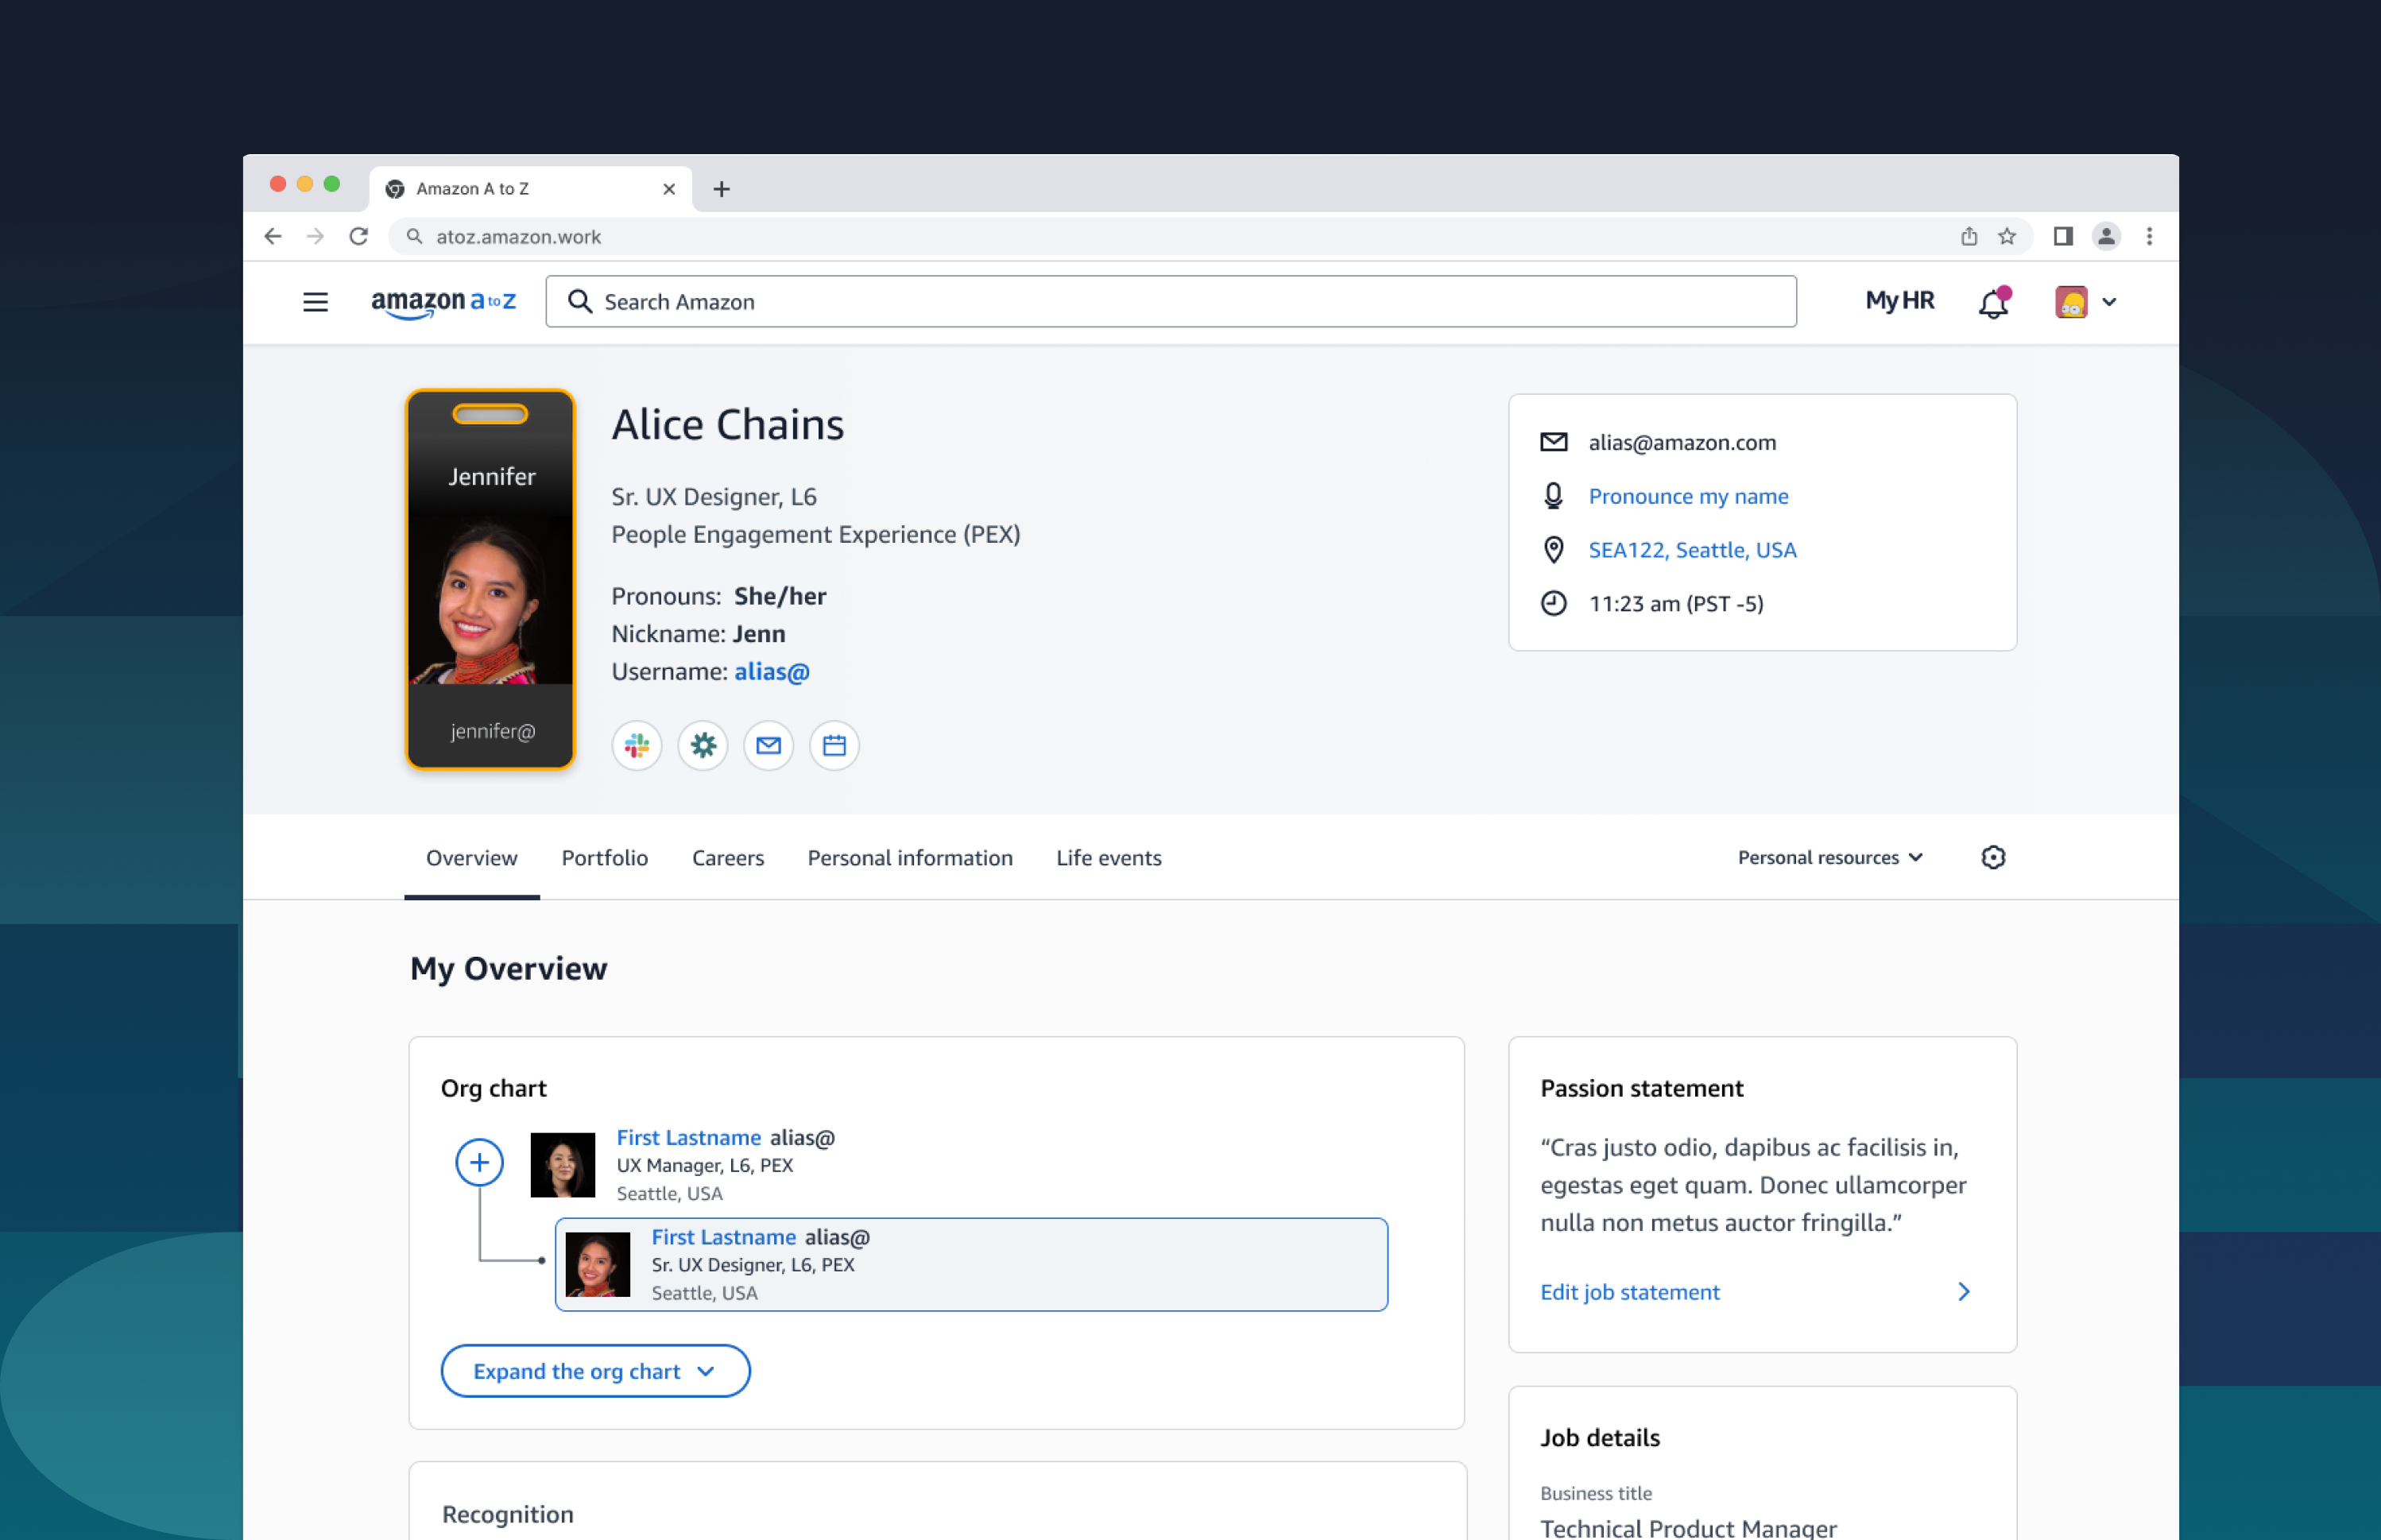This screenshot has width=2381, height=1540.
Task: Click the email icon button under username
Action: (768, 745)
